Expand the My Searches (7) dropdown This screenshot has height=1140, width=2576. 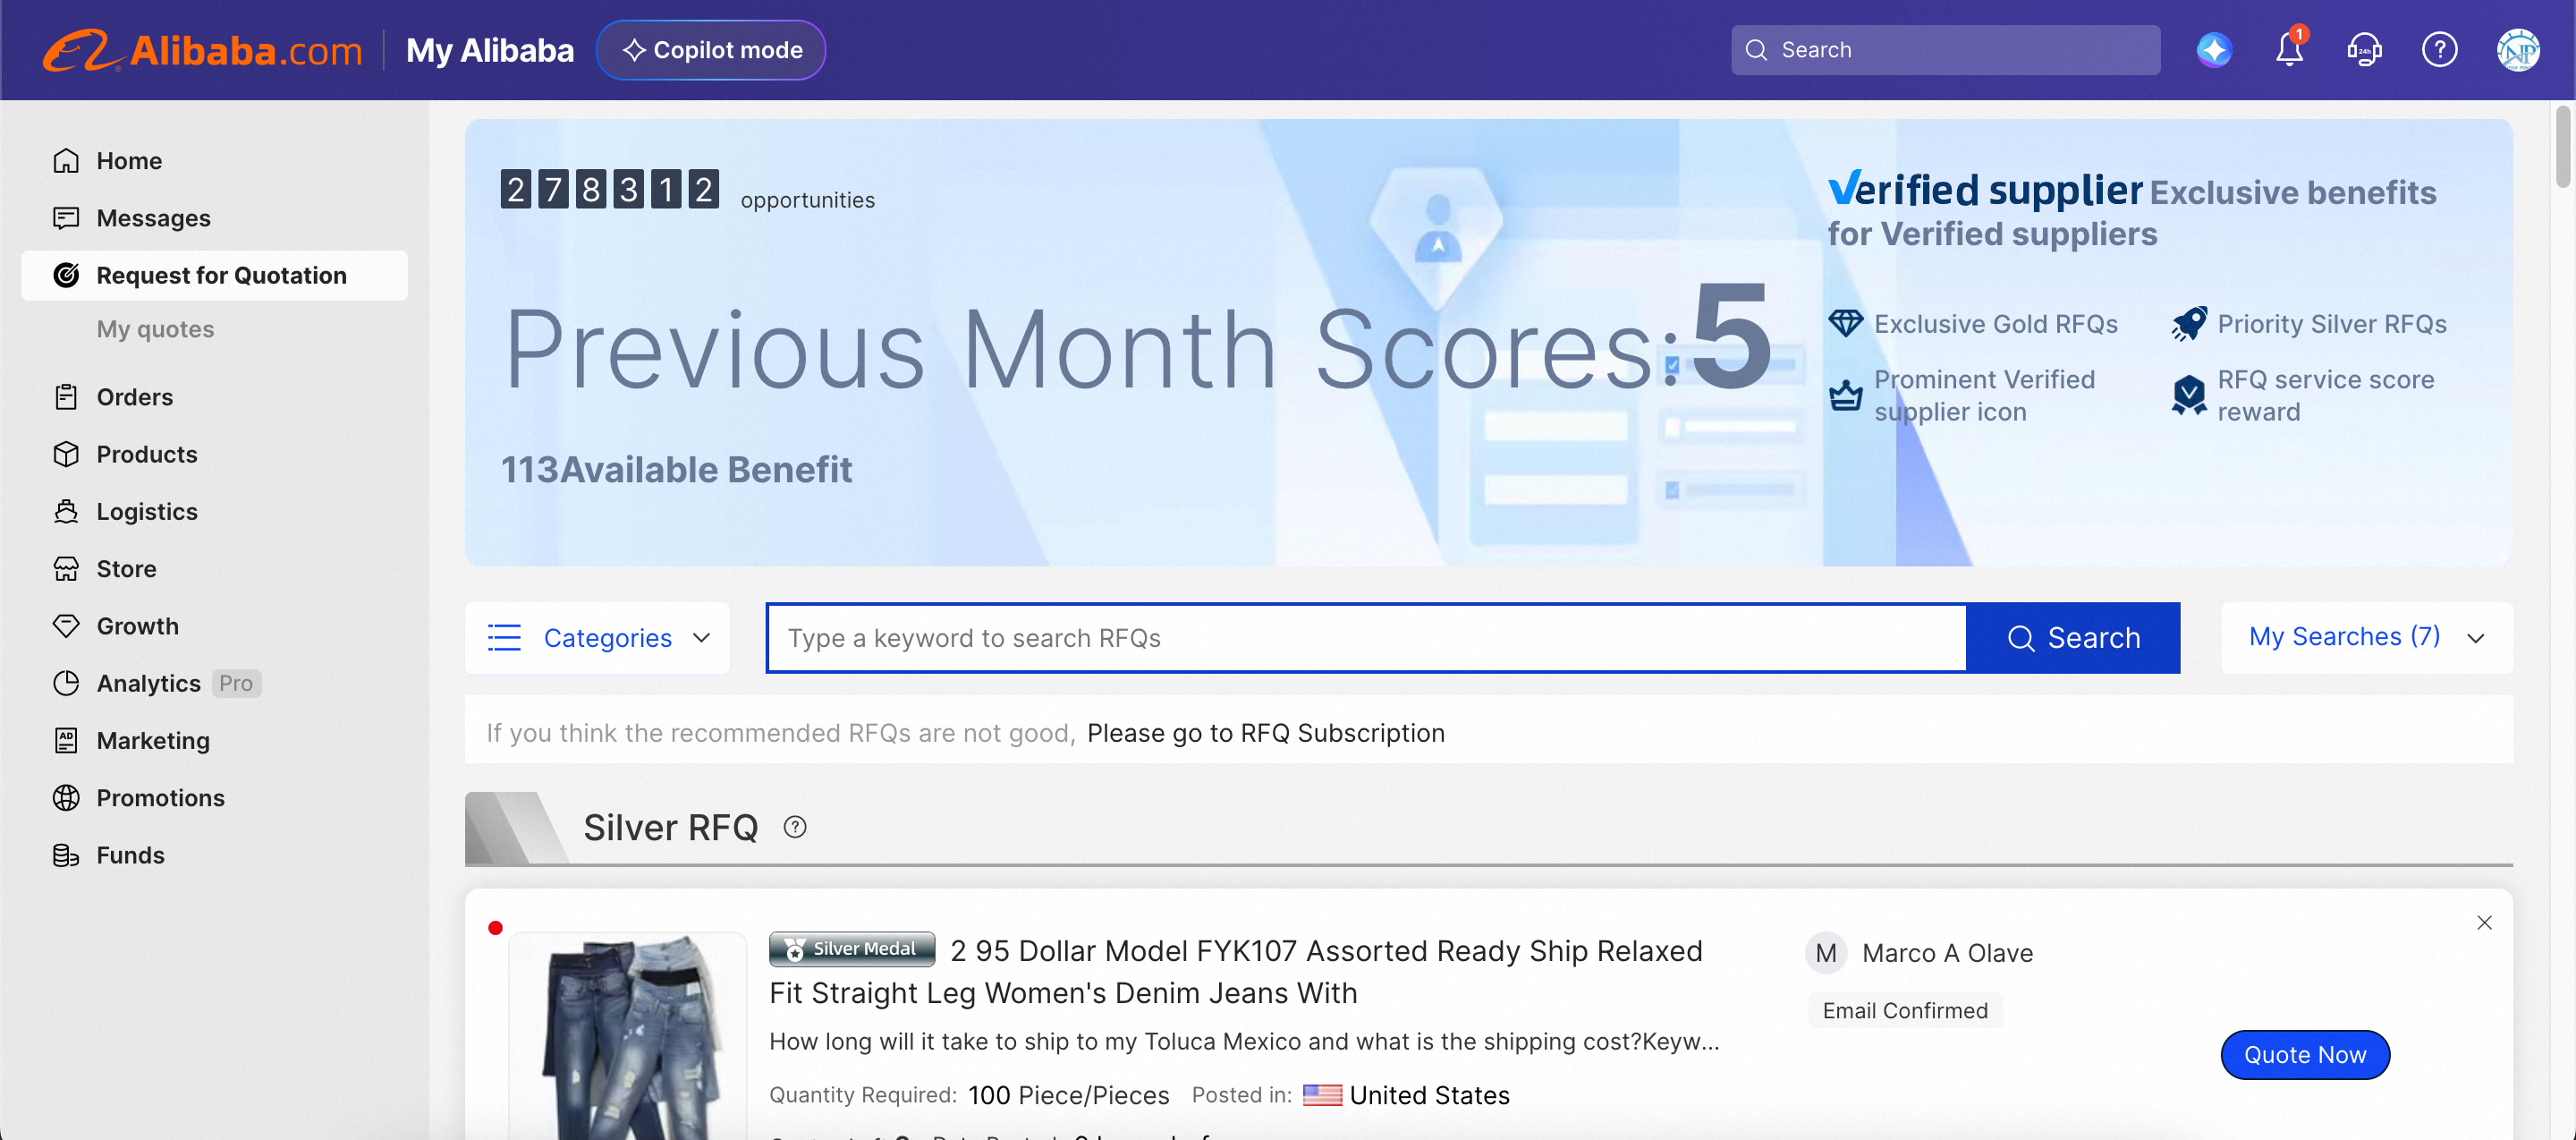pyautogui.click(x=2366, y=638)
